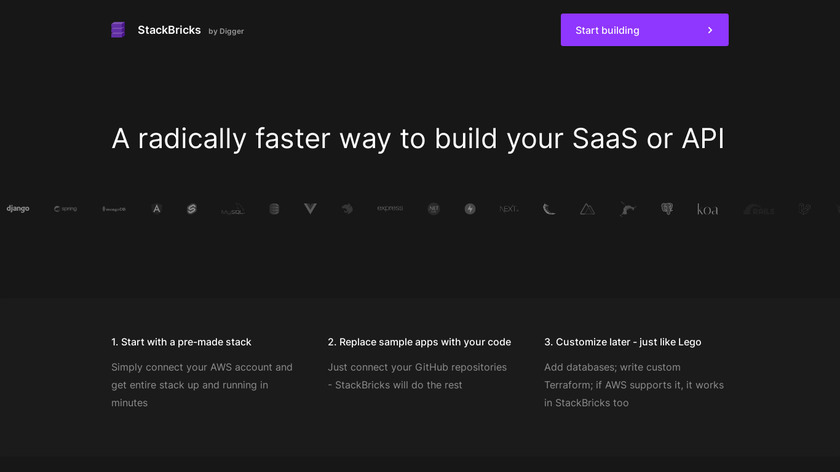Viewport: 840px width, 472px height.
Task: Click the Next.js logo
Action: (509, 209)
